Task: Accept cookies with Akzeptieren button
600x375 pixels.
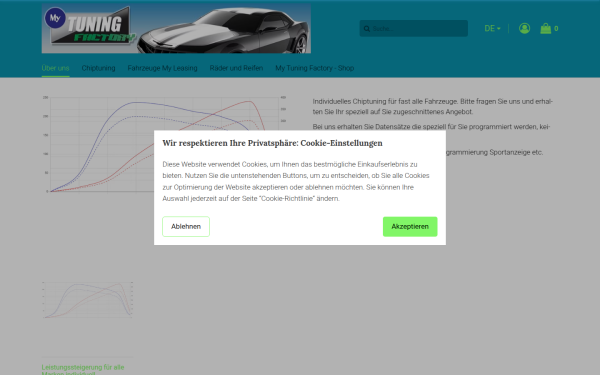Action: (x=410, y=227)
